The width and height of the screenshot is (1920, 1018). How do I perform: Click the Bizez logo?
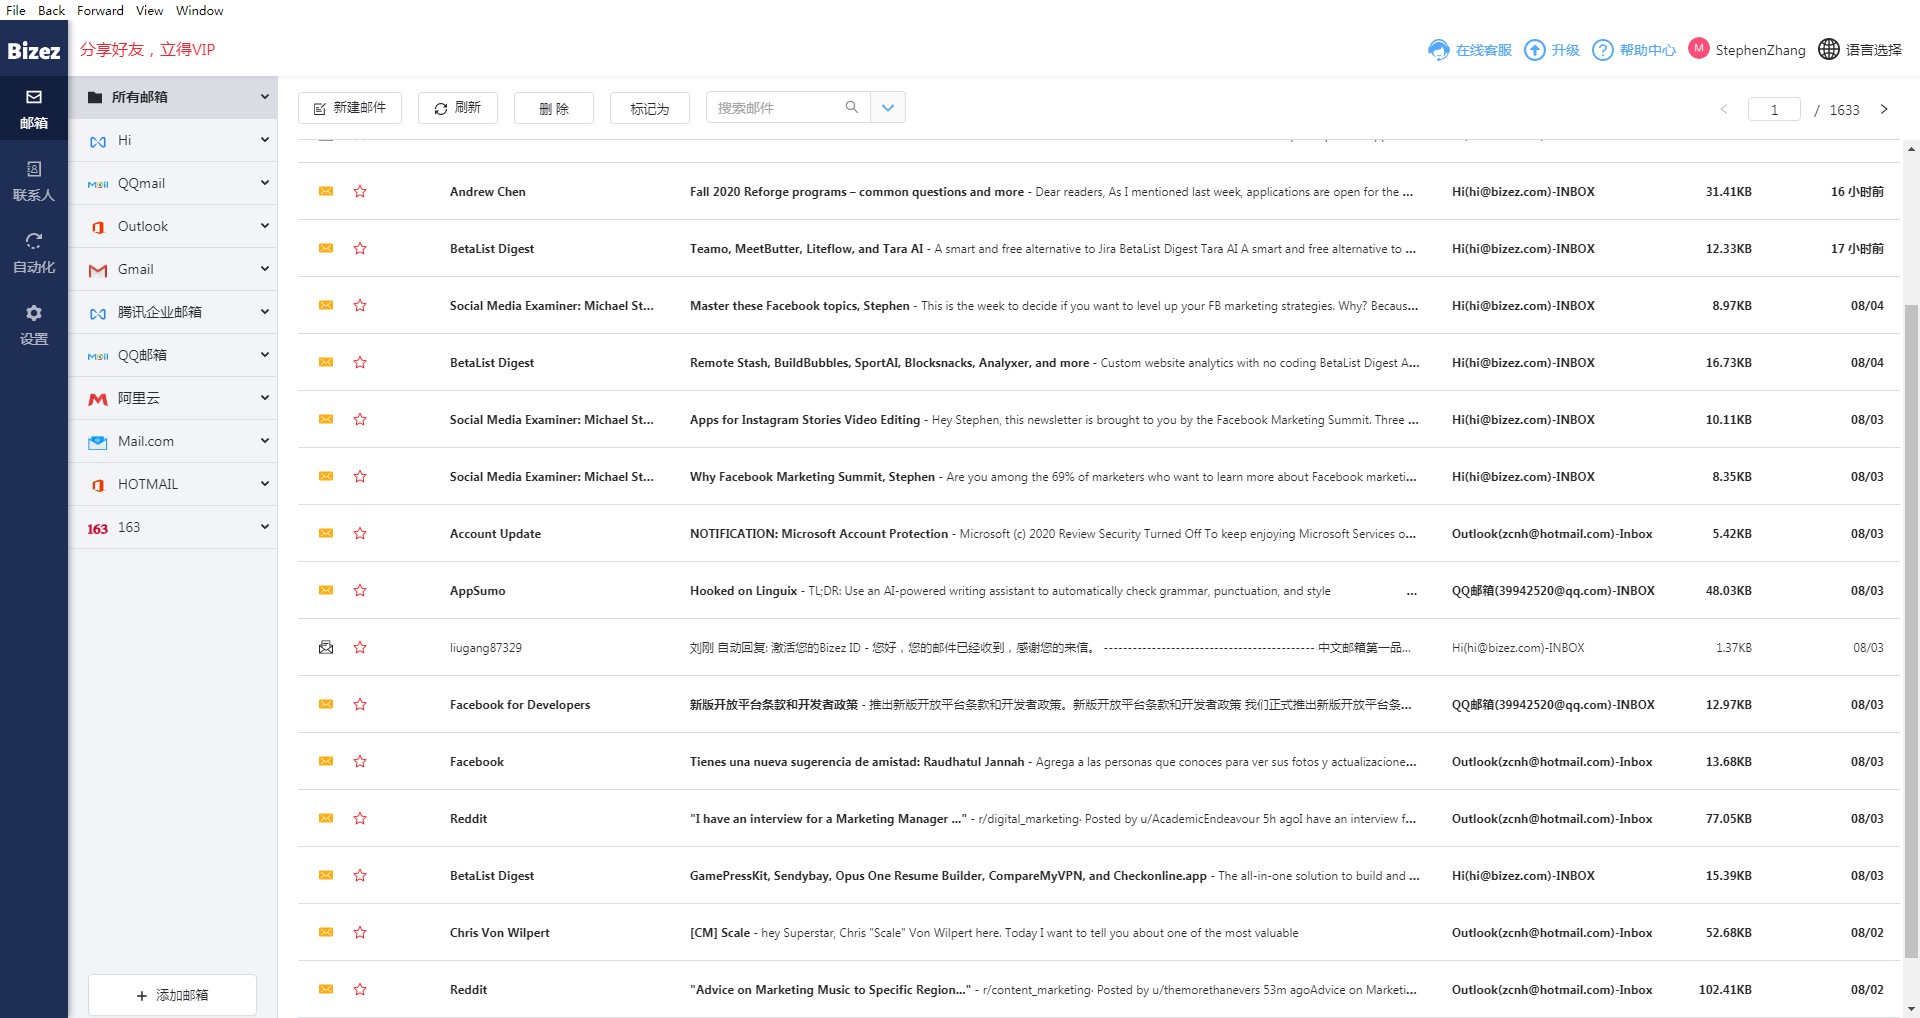click(34, 50)
